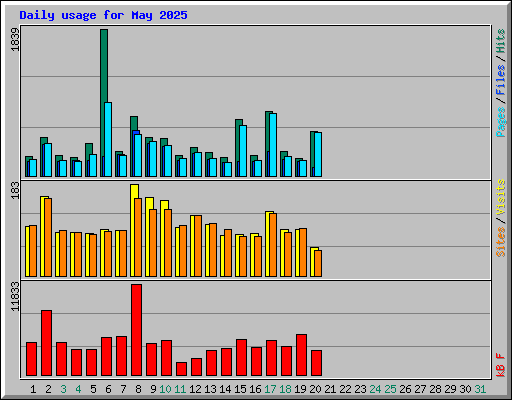Click day label 8 on the x-axis
This screenshot has height=400, width=512.
(x=138, y=389)
